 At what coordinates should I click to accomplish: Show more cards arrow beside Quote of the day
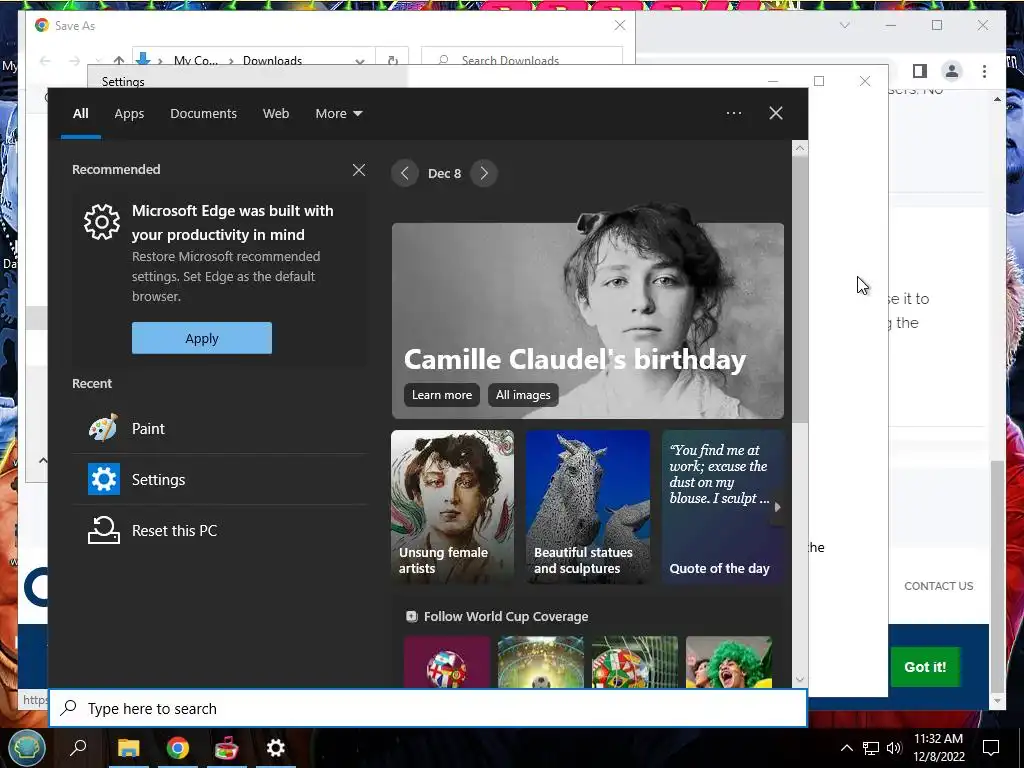pyautogui.click(x=777, y=507)
